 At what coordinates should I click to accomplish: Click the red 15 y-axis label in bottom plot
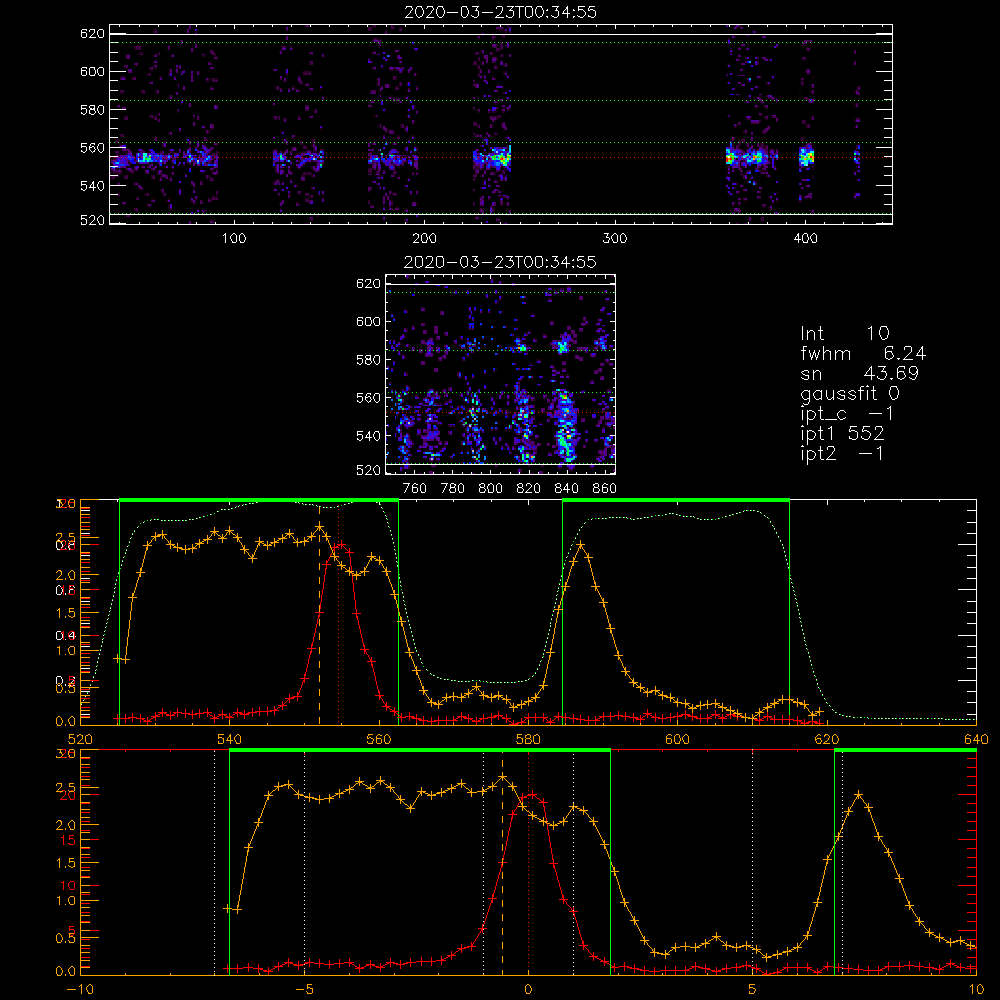click(68, 841)
